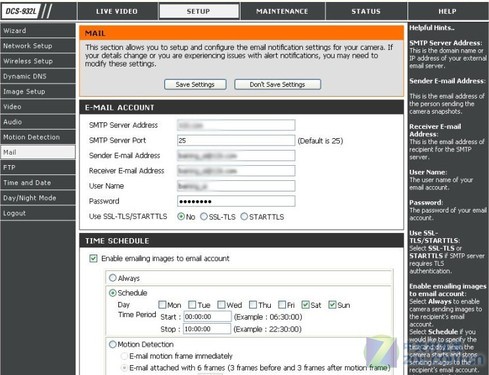Open Wizard in the sidebar

[38, 31]
